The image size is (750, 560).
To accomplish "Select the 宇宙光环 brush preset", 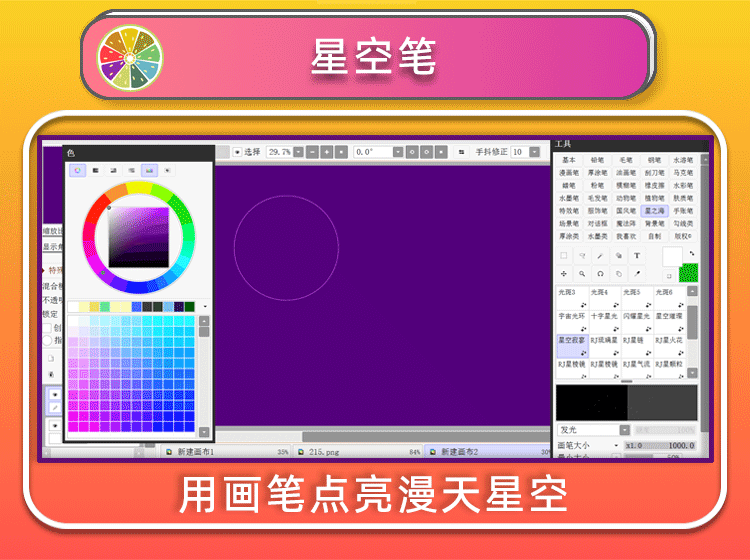I will coord(572,322).
